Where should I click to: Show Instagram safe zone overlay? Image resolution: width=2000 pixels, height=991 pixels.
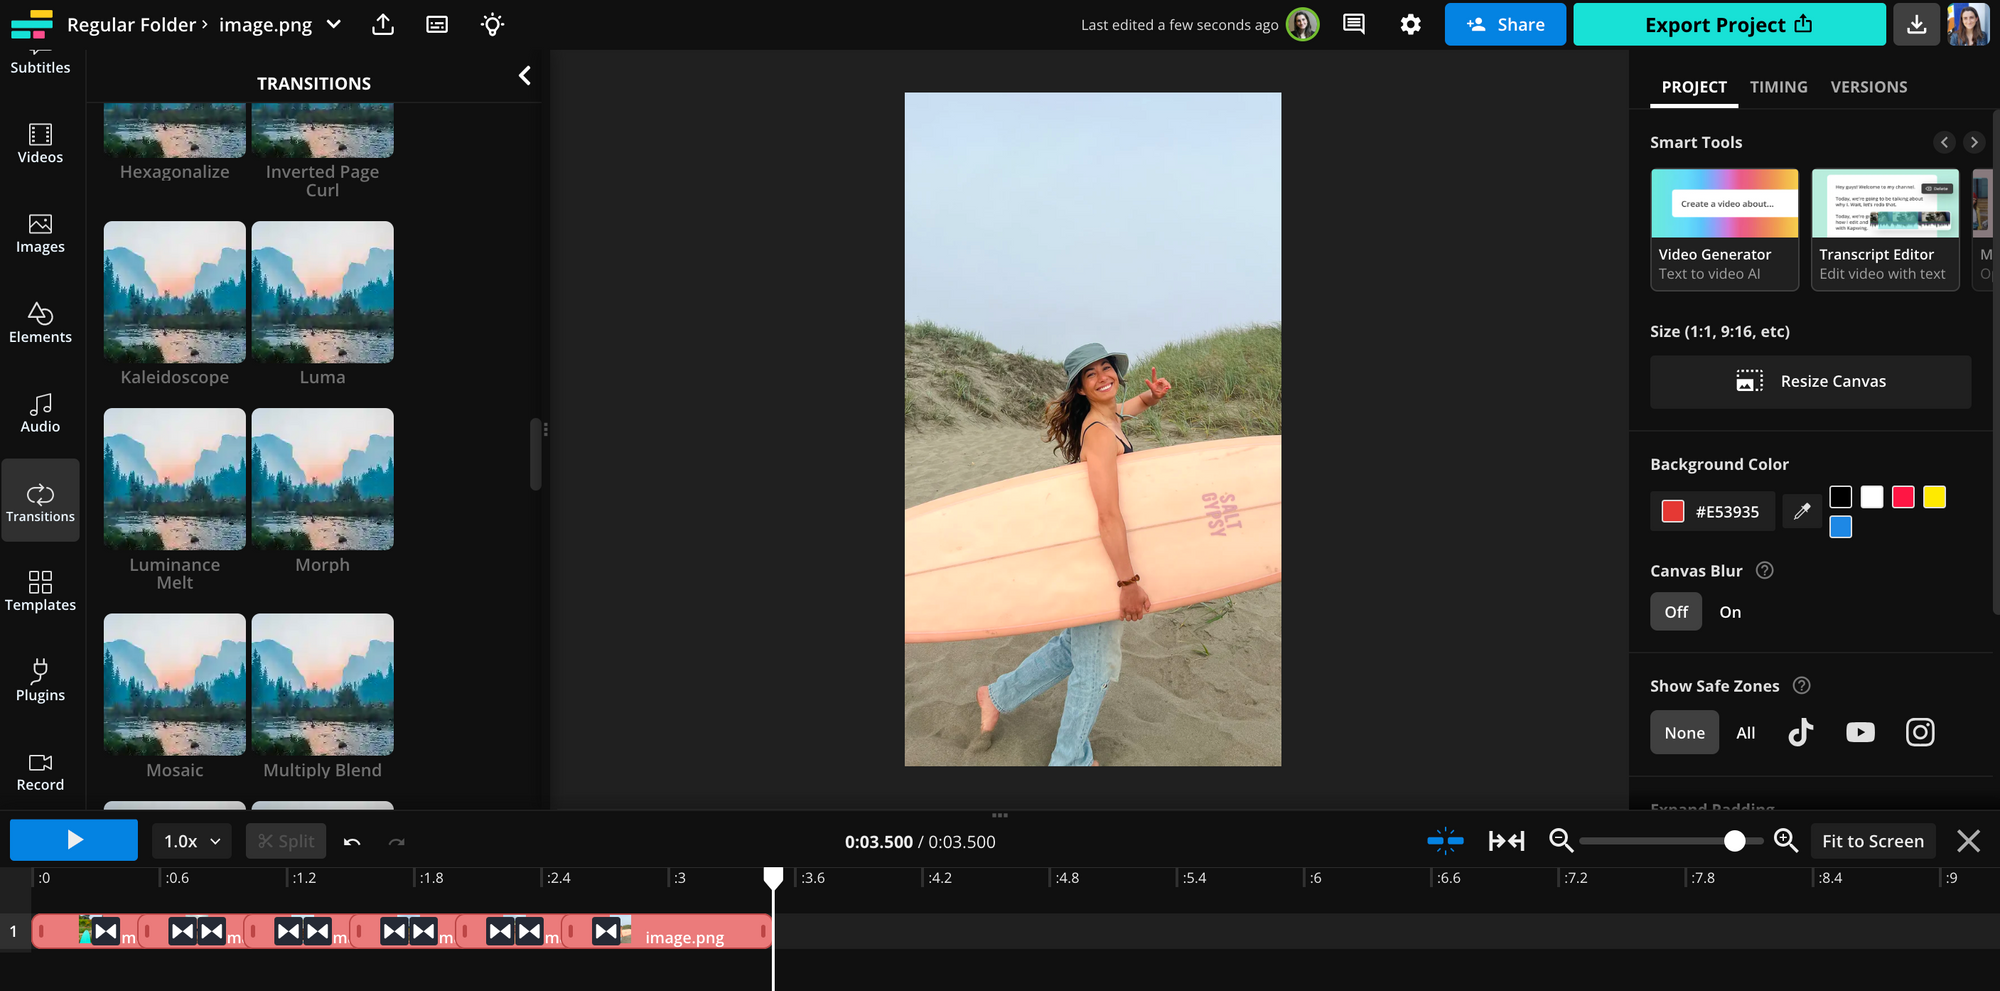pos(1919,732)
